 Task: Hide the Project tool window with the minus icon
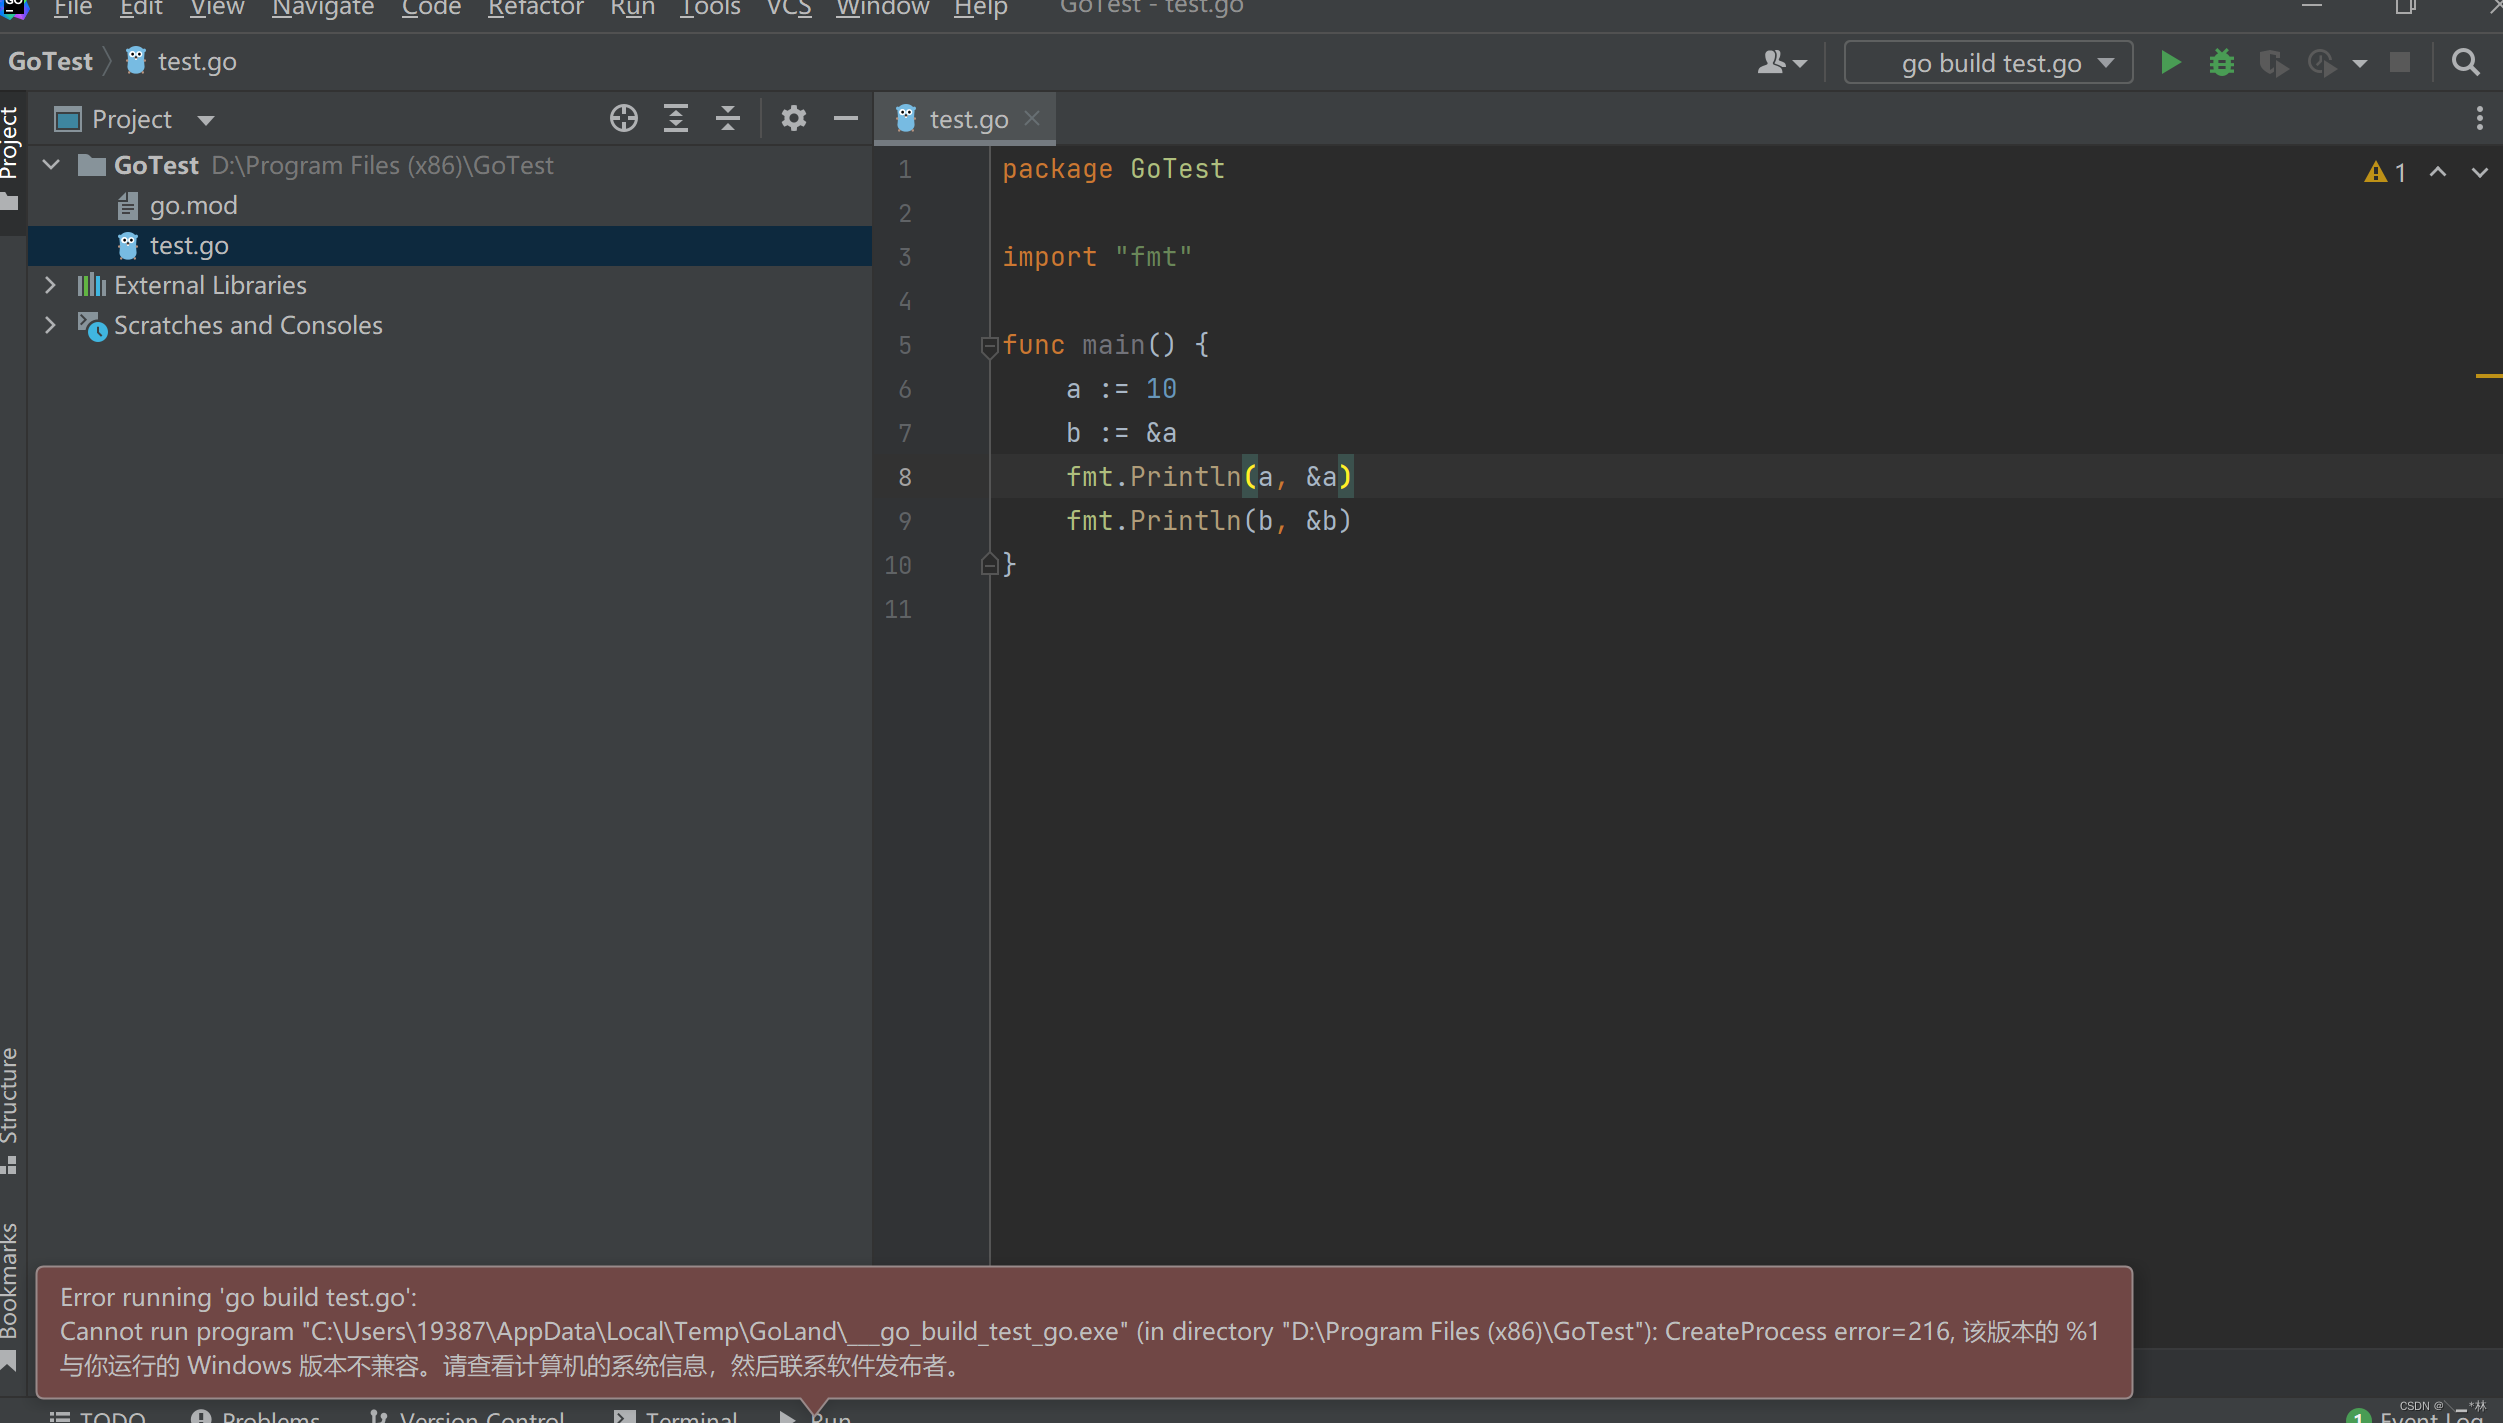click(x=845, y=119)
